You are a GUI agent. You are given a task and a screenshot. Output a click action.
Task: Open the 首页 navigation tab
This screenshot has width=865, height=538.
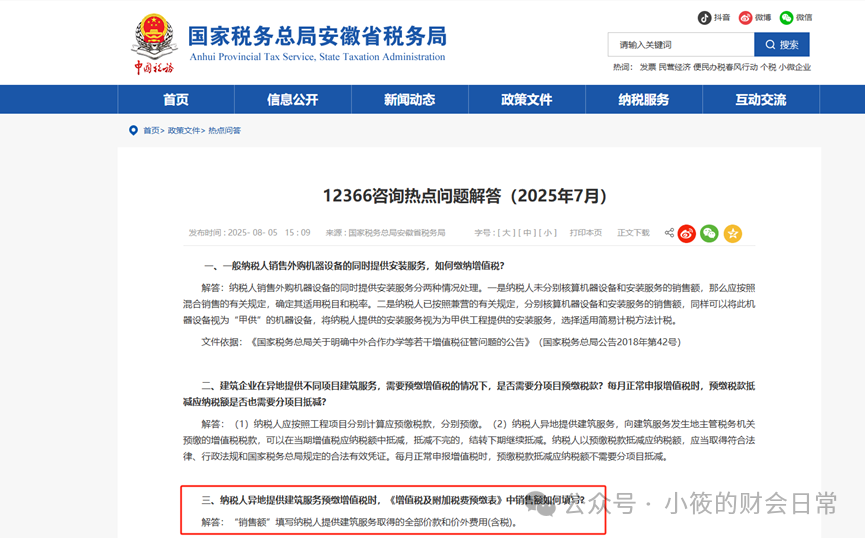176,99
